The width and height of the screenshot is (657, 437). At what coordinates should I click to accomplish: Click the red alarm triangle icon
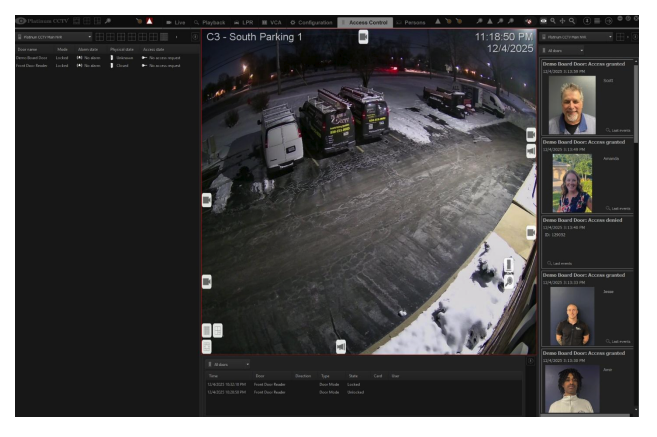point(149,21)
